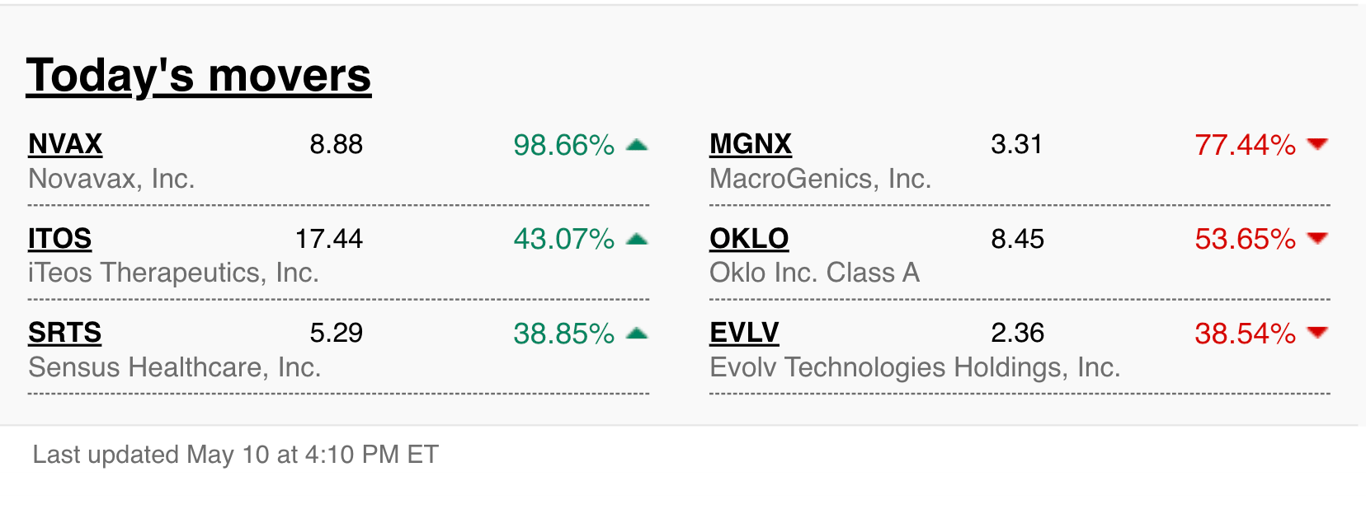Screen dimensions: 1366x509
Task: Open the ITOS ticker link
Action: point(60,239)
